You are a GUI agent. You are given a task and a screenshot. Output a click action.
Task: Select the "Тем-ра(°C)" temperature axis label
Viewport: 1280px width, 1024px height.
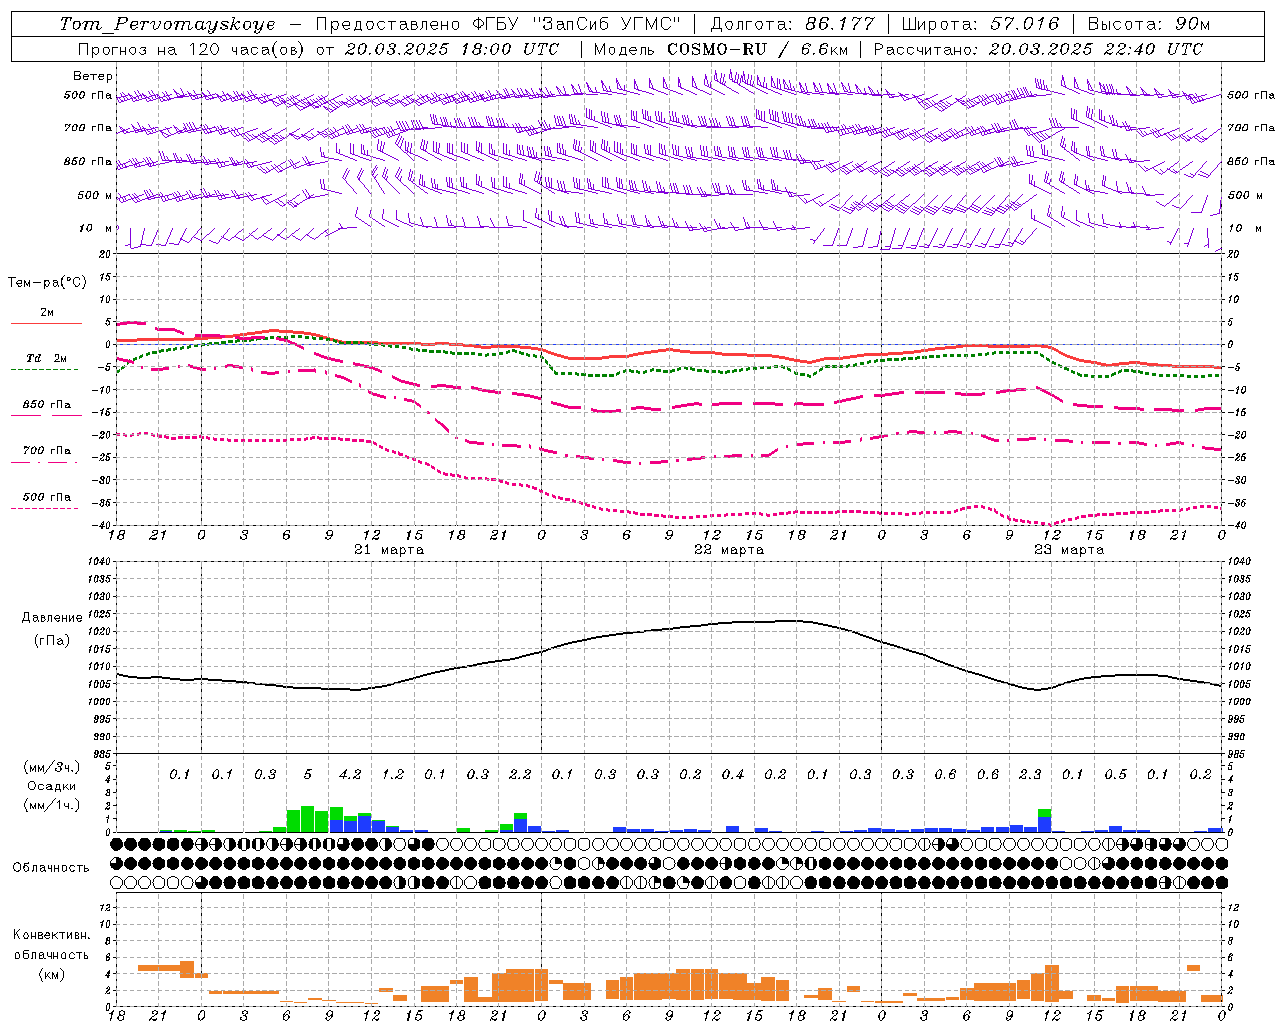tap(47, 283)
